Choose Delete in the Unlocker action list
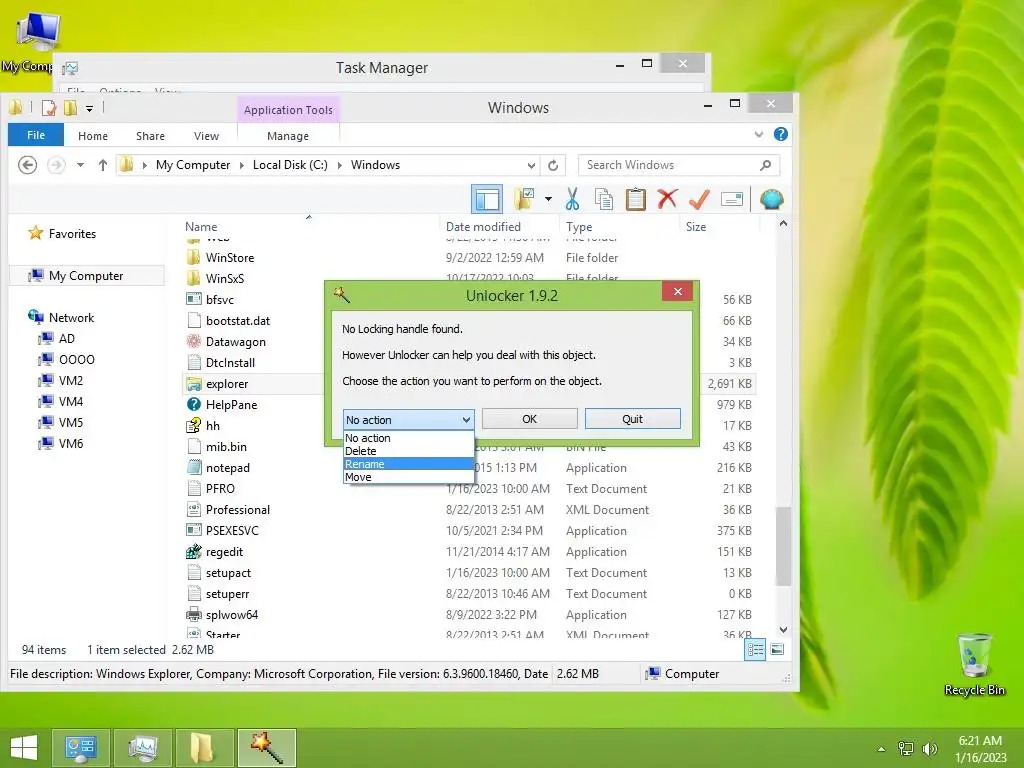 click(408, 451)
